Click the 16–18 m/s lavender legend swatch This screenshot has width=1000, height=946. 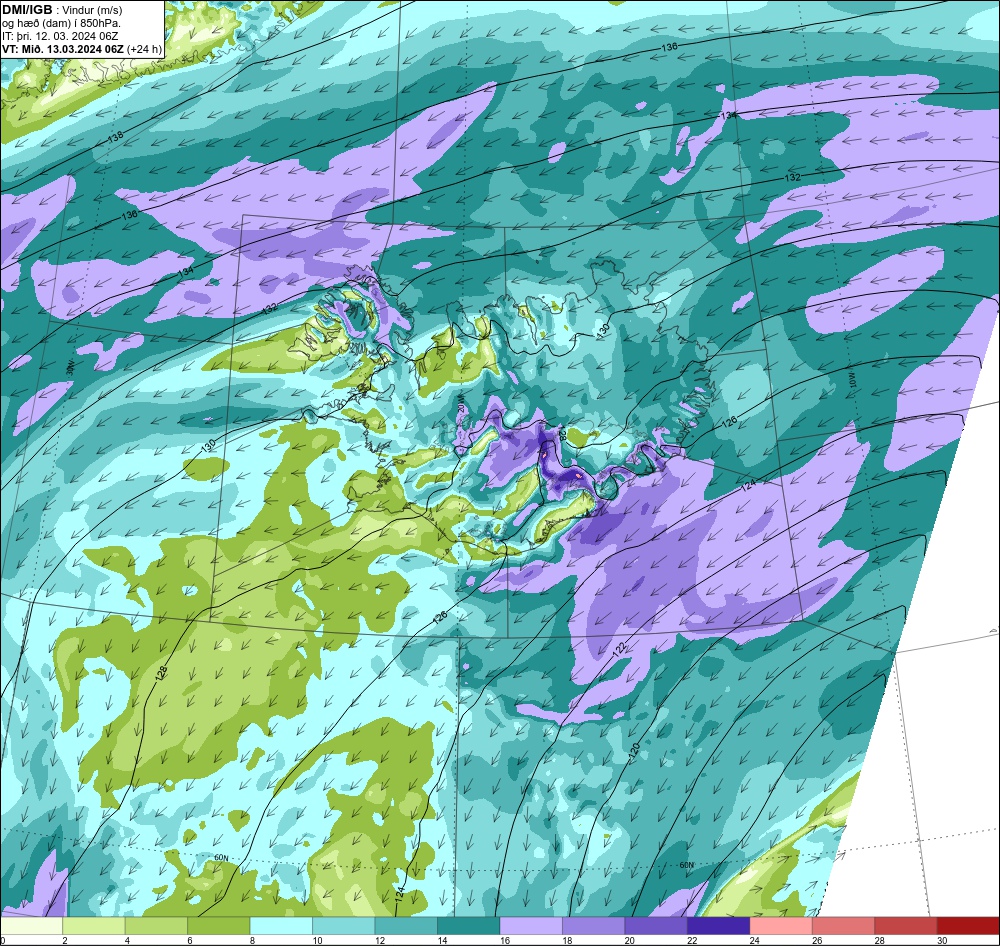click(x=532, y=926)
